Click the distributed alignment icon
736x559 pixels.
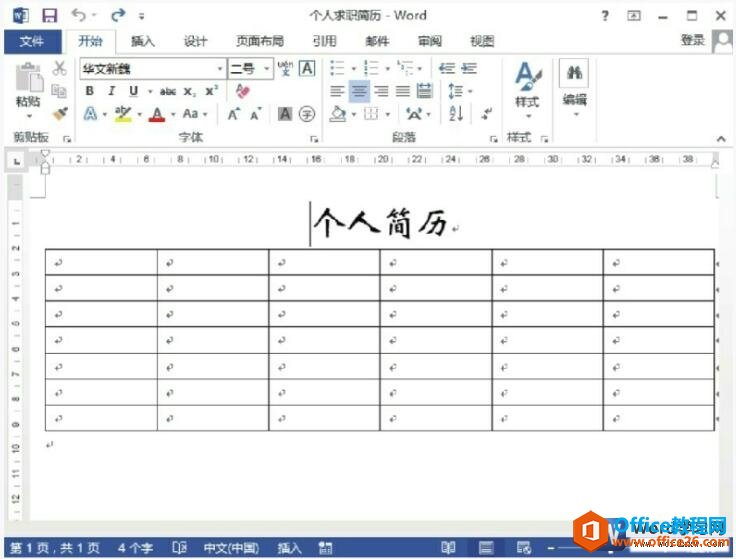tap(424, 91)
